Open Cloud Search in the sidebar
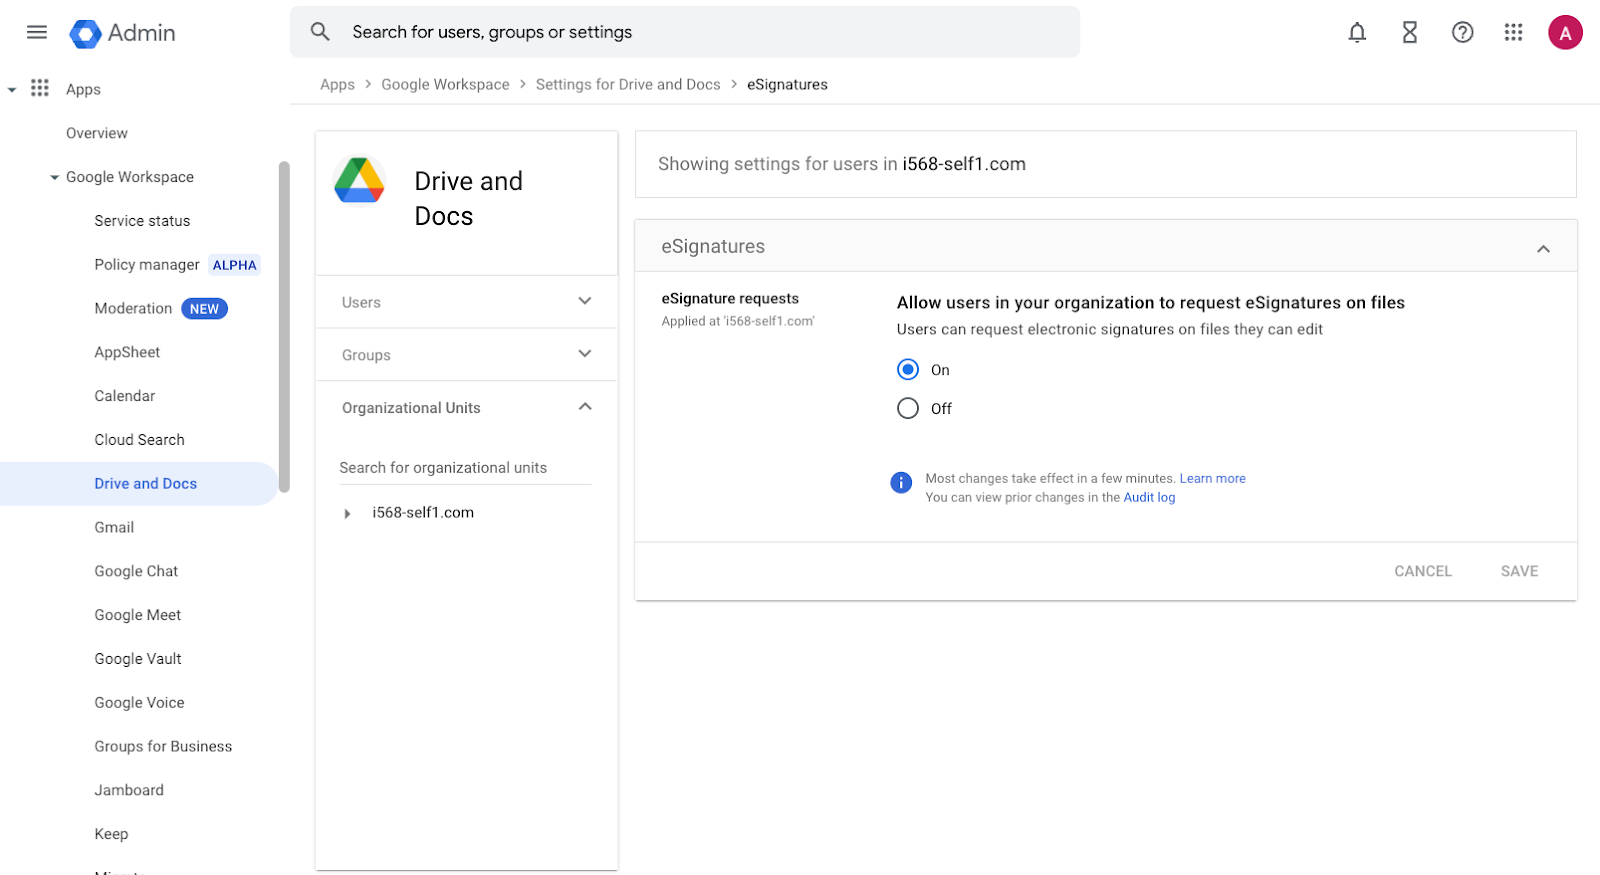This screenshot has width=1600, height=875. tap(139, 440)
